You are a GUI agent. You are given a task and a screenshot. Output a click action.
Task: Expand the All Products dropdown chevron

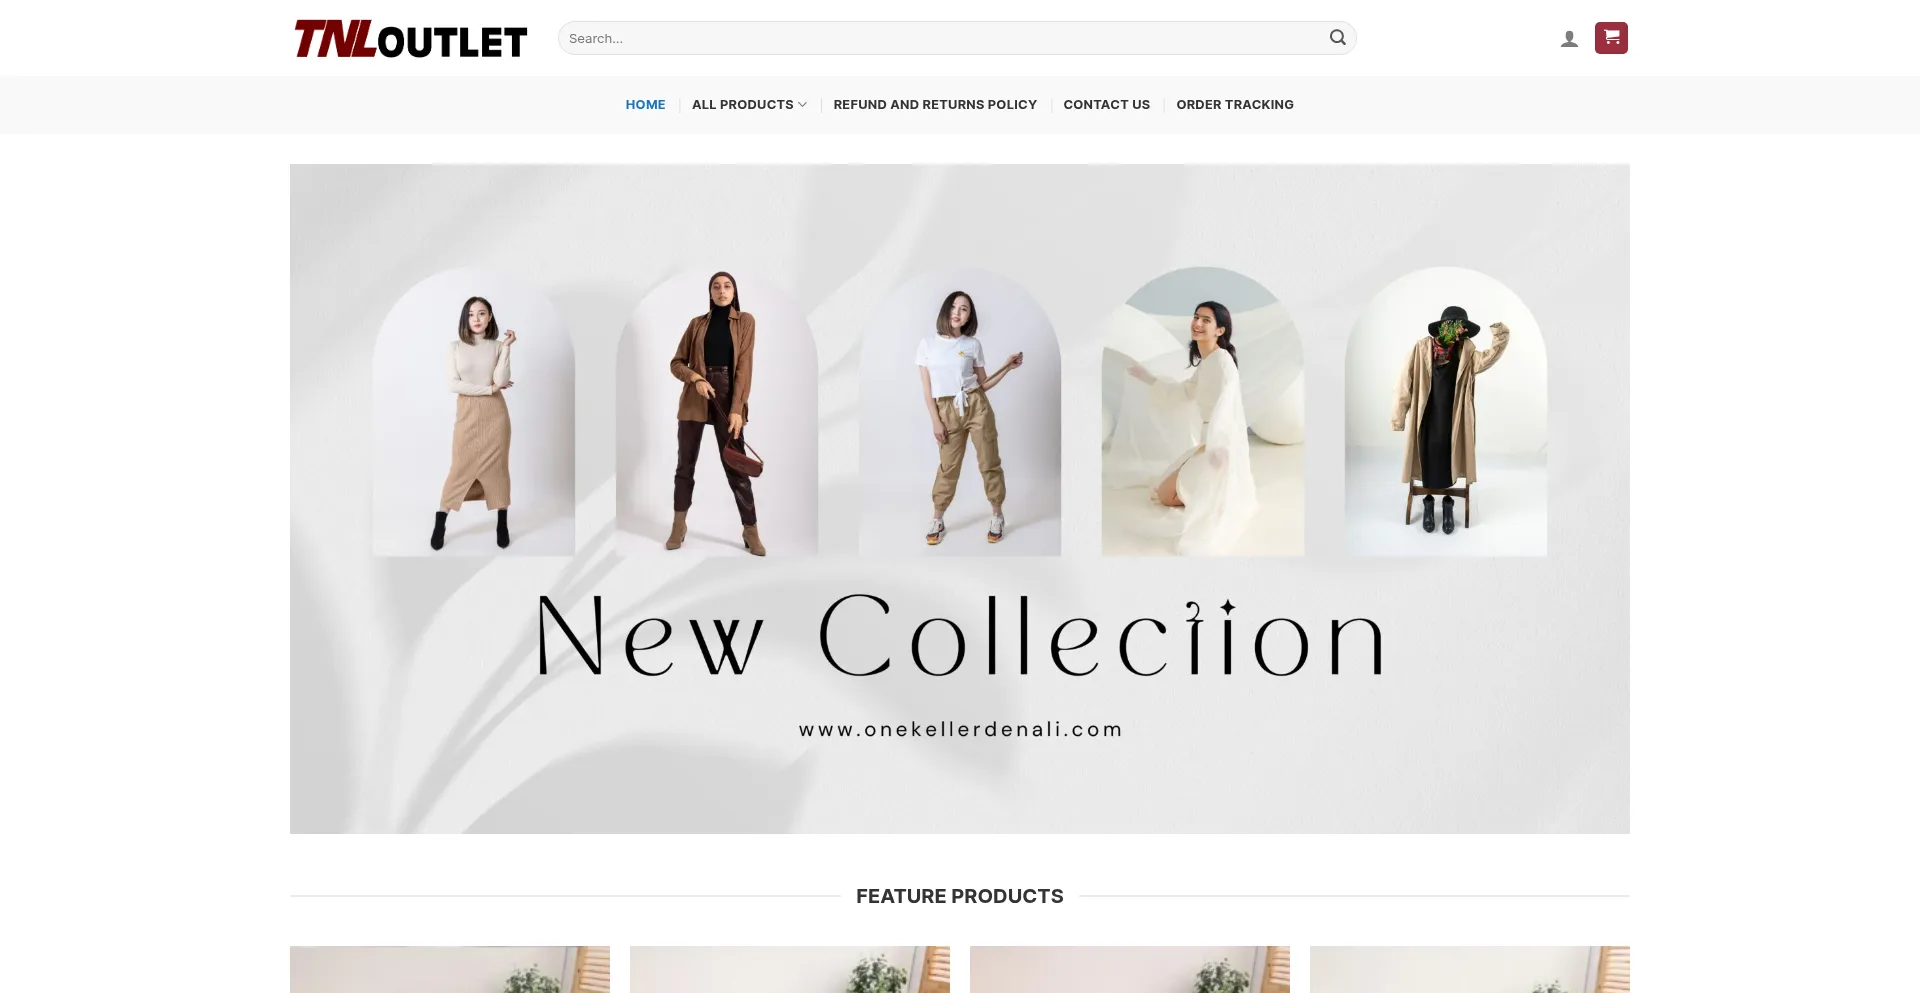(x=802, y=105)
